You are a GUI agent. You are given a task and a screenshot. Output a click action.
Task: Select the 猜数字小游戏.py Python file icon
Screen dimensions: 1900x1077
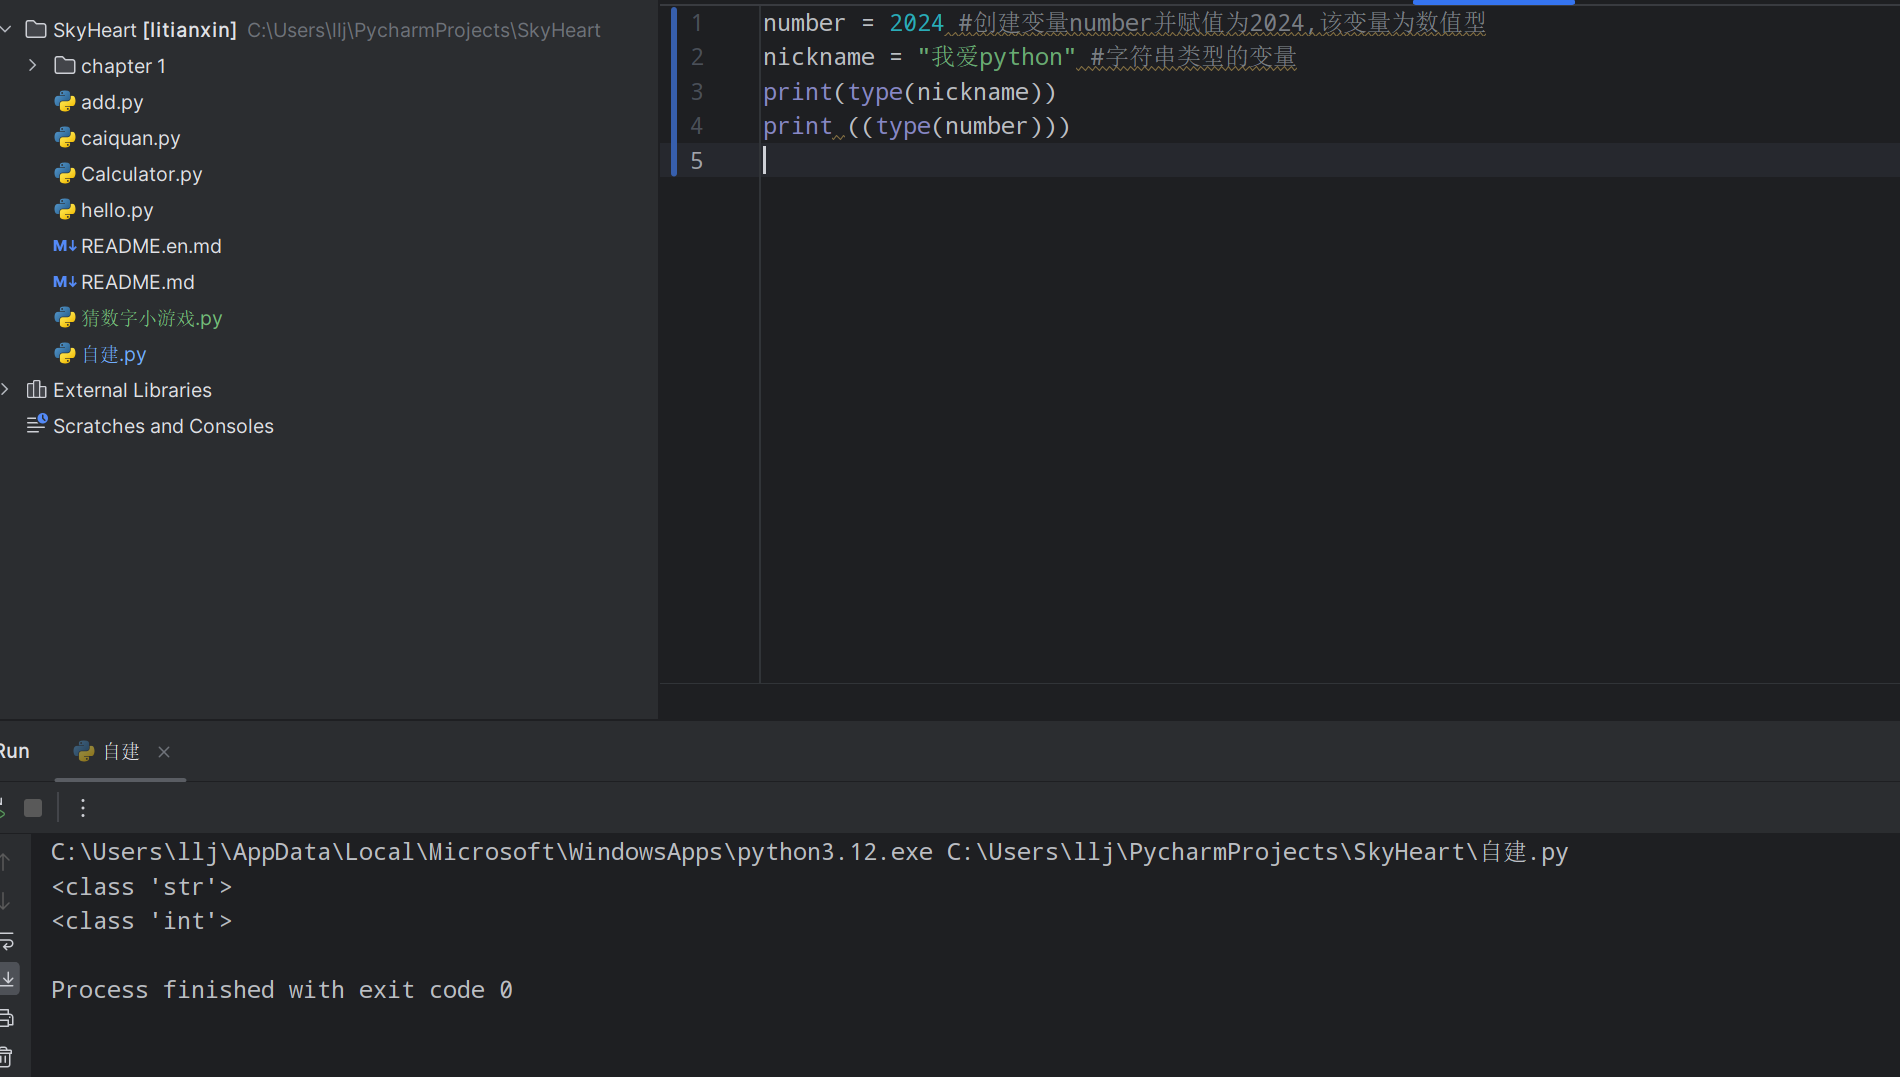pyautogui.click(x=65, y=318)
